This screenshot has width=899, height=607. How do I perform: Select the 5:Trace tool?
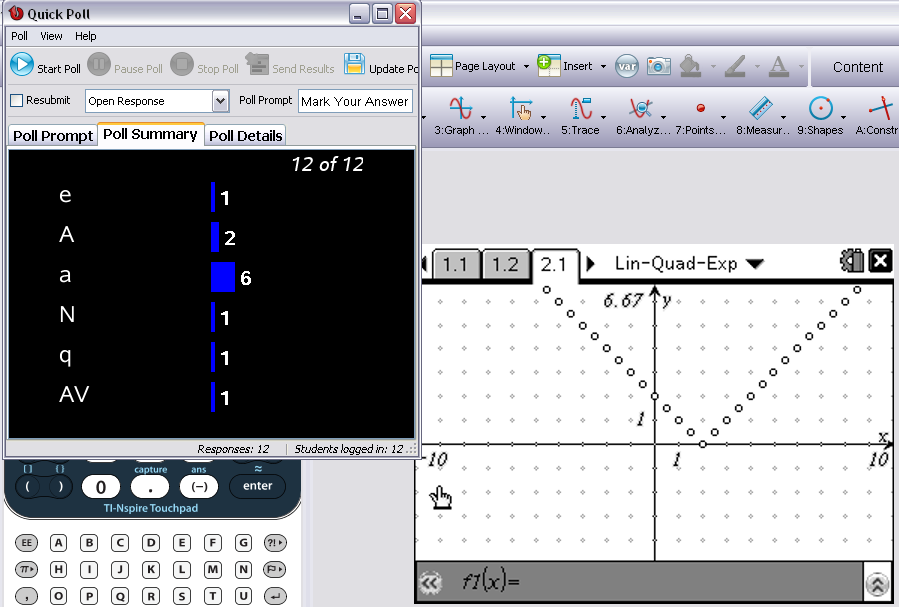click(581, 108)
